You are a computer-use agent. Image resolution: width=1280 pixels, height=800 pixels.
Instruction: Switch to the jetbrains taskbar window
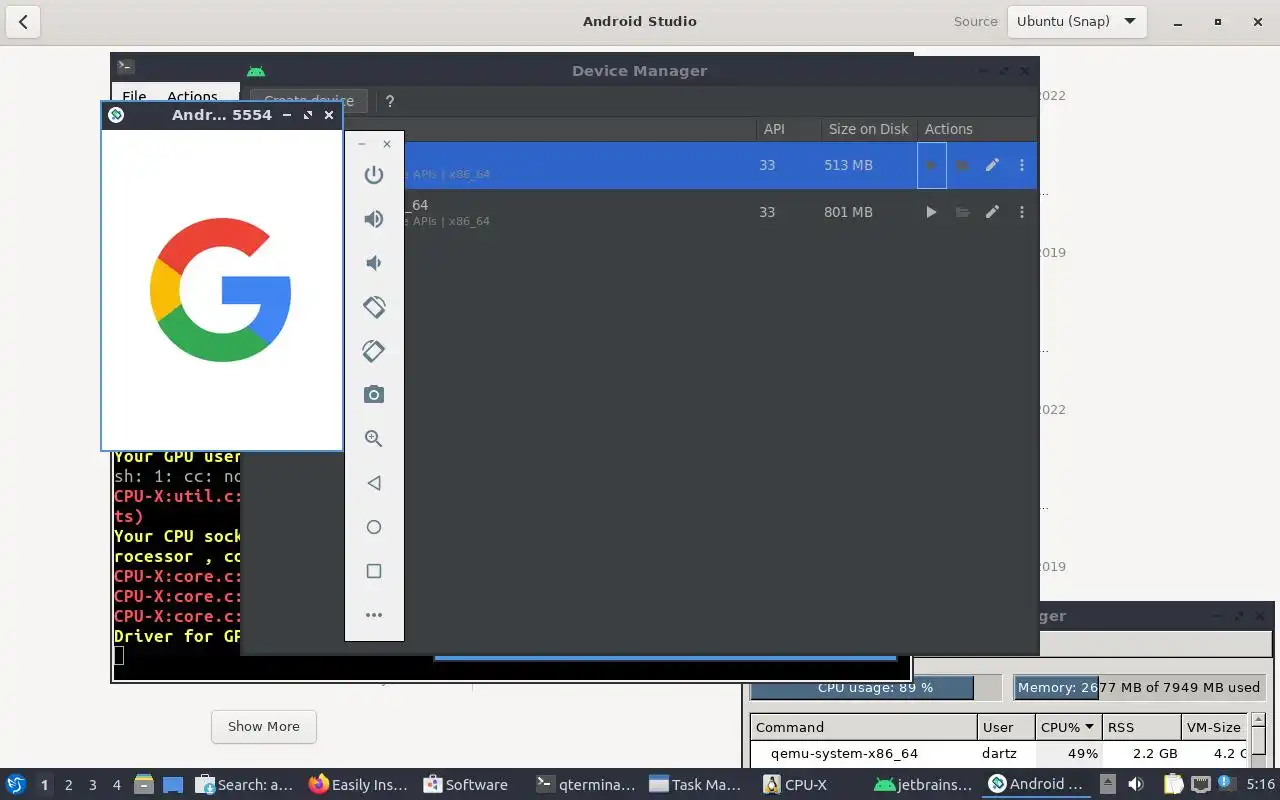click(x=924, y=784)
